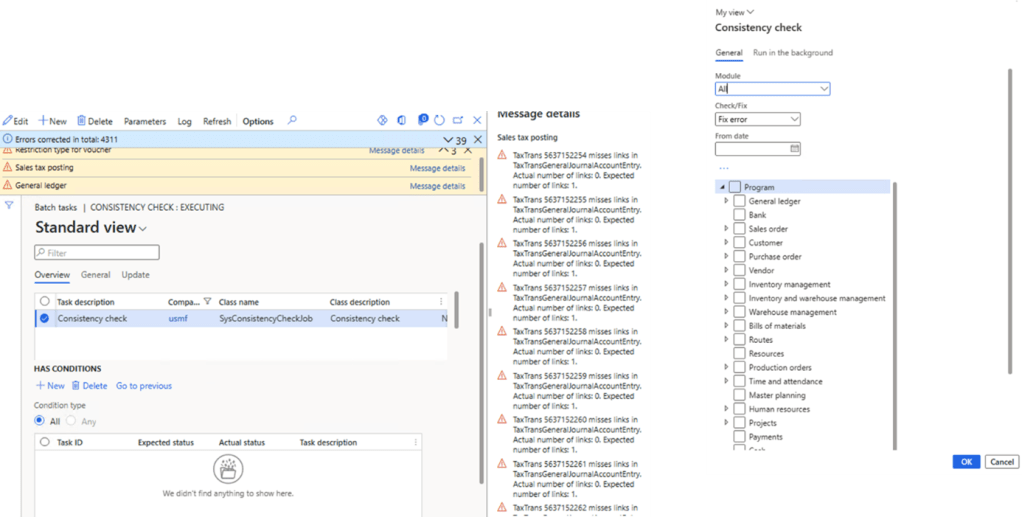Select the Any condition type radio button
The width and height of the screenshot is (1022, 517).
tap(71, 421)
